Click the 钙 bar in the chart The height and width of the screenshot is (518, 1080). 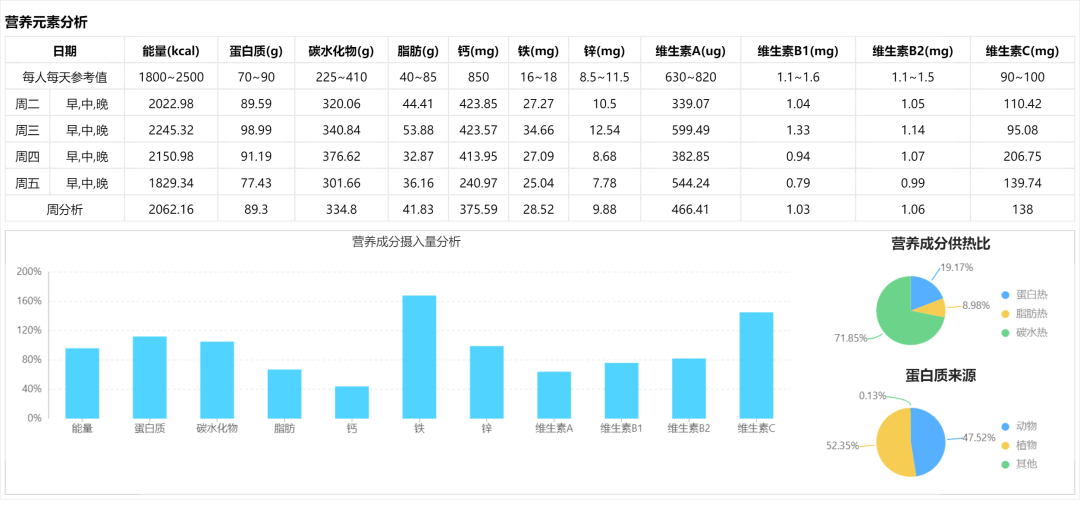(x=352, y=402)
